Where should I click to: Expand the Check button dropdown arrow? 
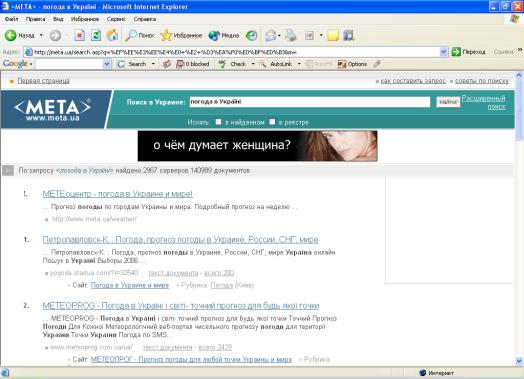pos(253,64)
